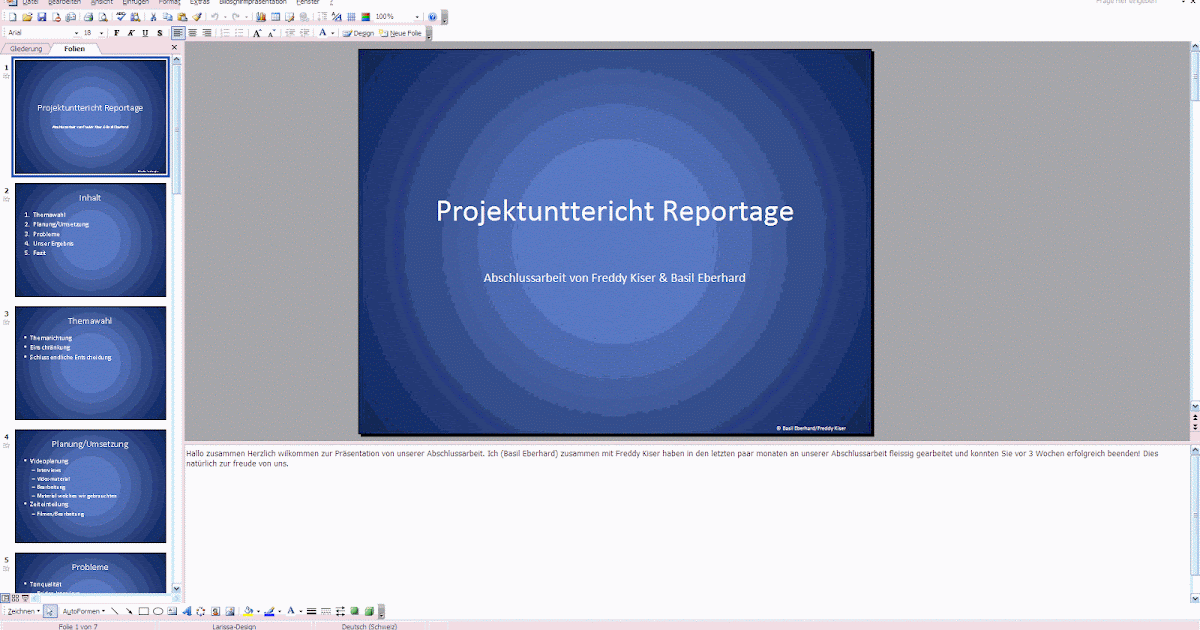Print the presentation using the printer icon

[88, 17]
